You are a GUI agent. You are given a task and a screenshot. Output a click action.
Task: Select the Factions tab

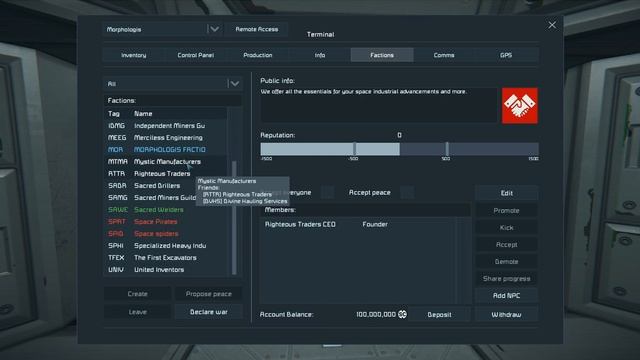(x=382, y=55)
